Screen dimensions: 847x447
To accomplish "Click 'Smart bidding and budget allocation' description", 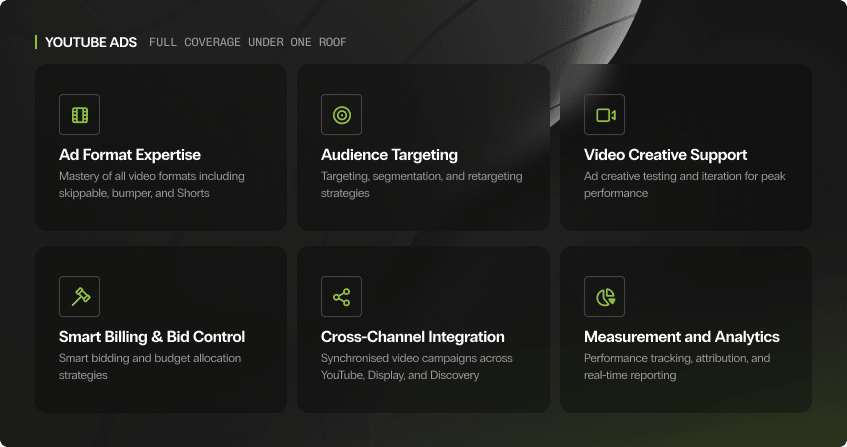I will 150,367.
